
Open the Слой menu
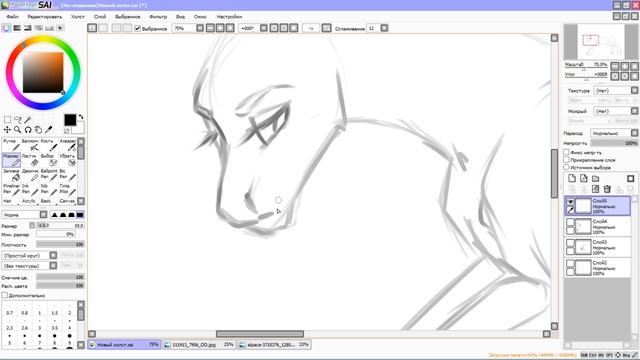point(100,17)
